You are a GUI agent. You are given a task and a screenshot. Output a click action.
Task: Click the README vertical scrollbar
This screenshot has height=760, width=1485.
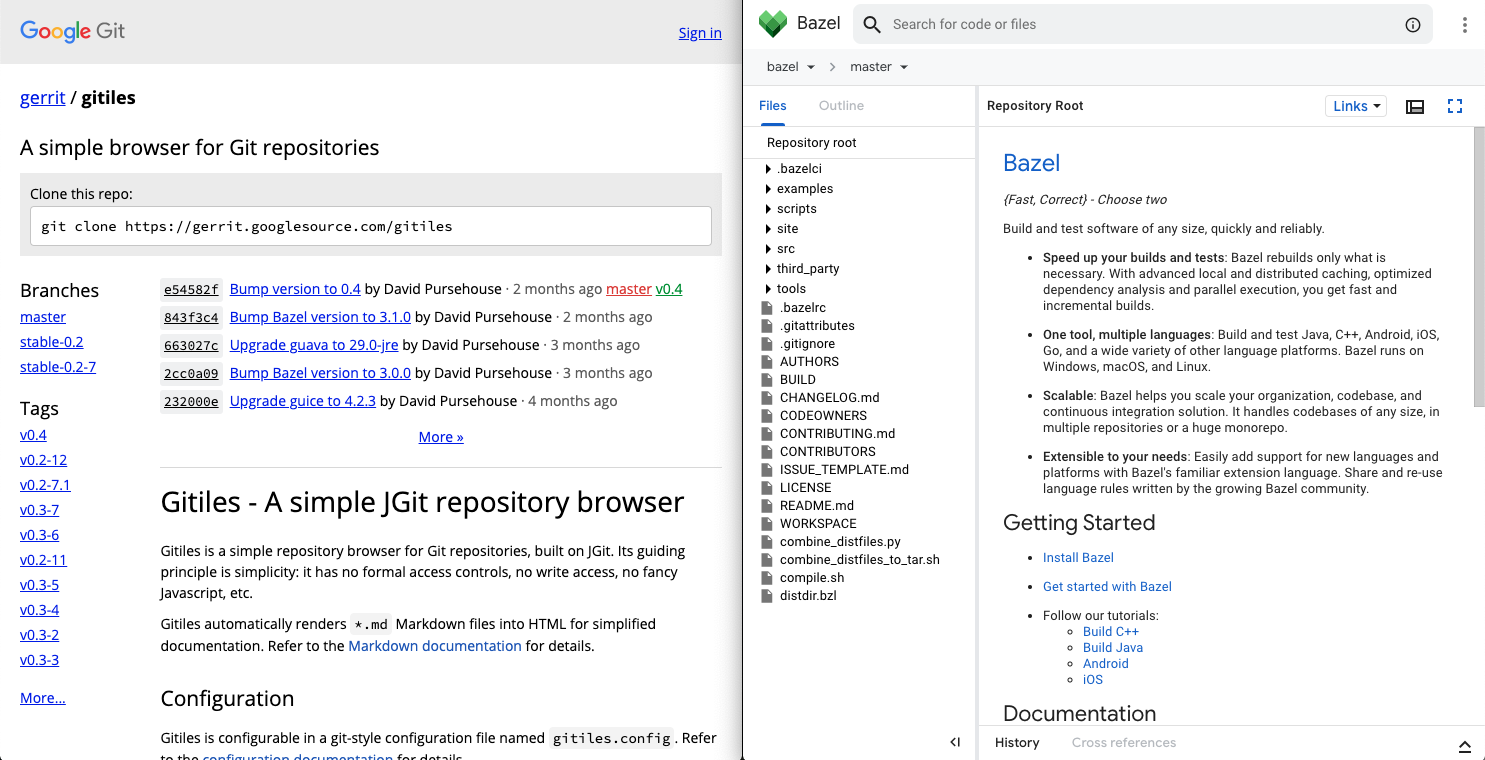[1479, 267]
